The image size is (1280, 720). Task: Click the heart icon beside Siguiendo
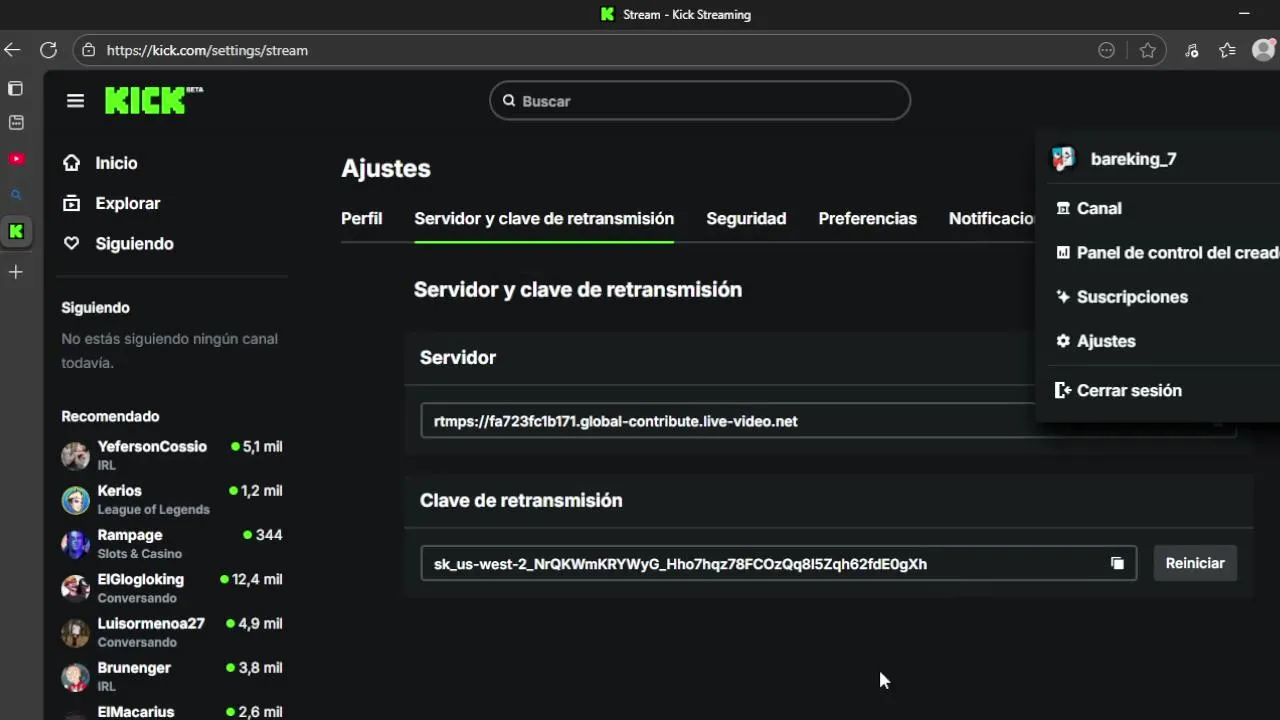point(72,243)
